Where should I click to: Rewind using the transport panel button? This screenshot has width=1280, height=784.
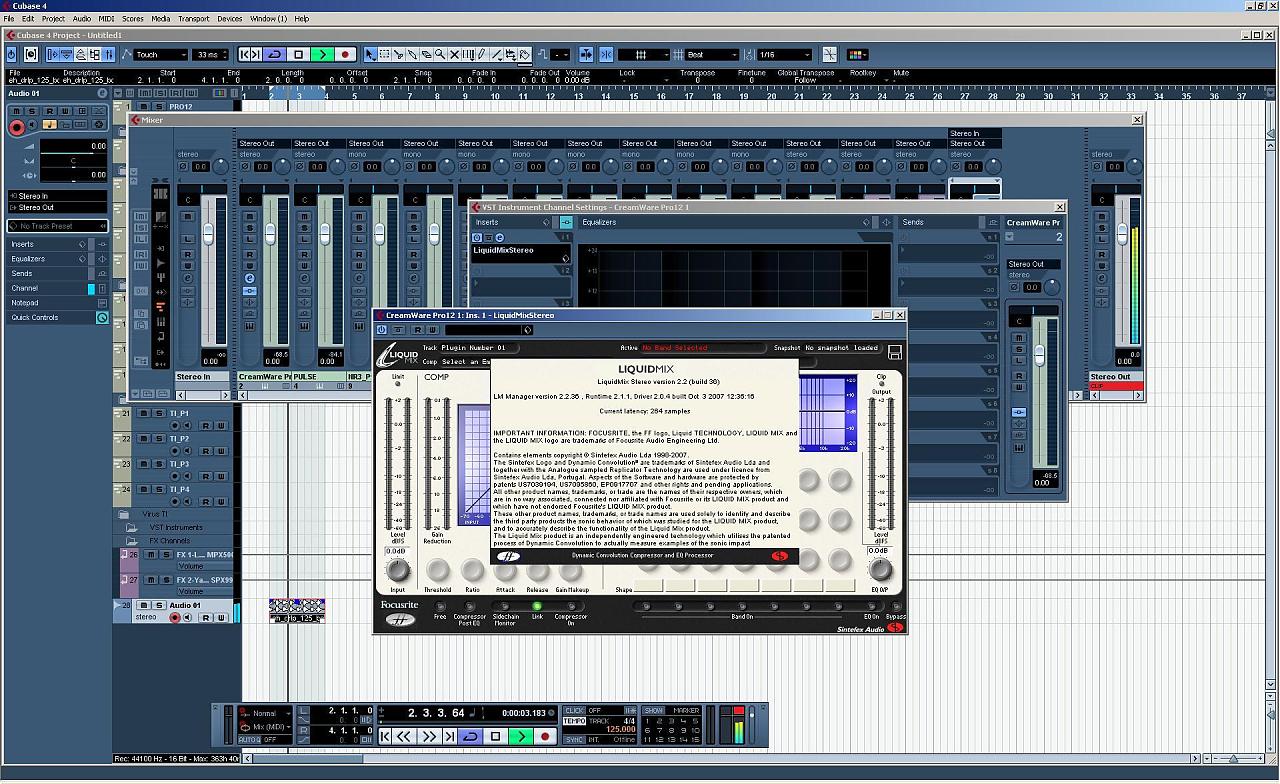click(x=404, y=736)
